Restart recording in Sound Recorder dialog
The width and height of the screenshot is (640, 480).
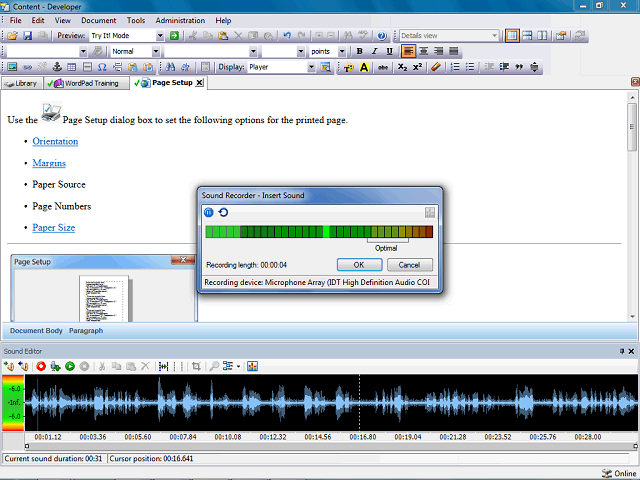point(223,213)
